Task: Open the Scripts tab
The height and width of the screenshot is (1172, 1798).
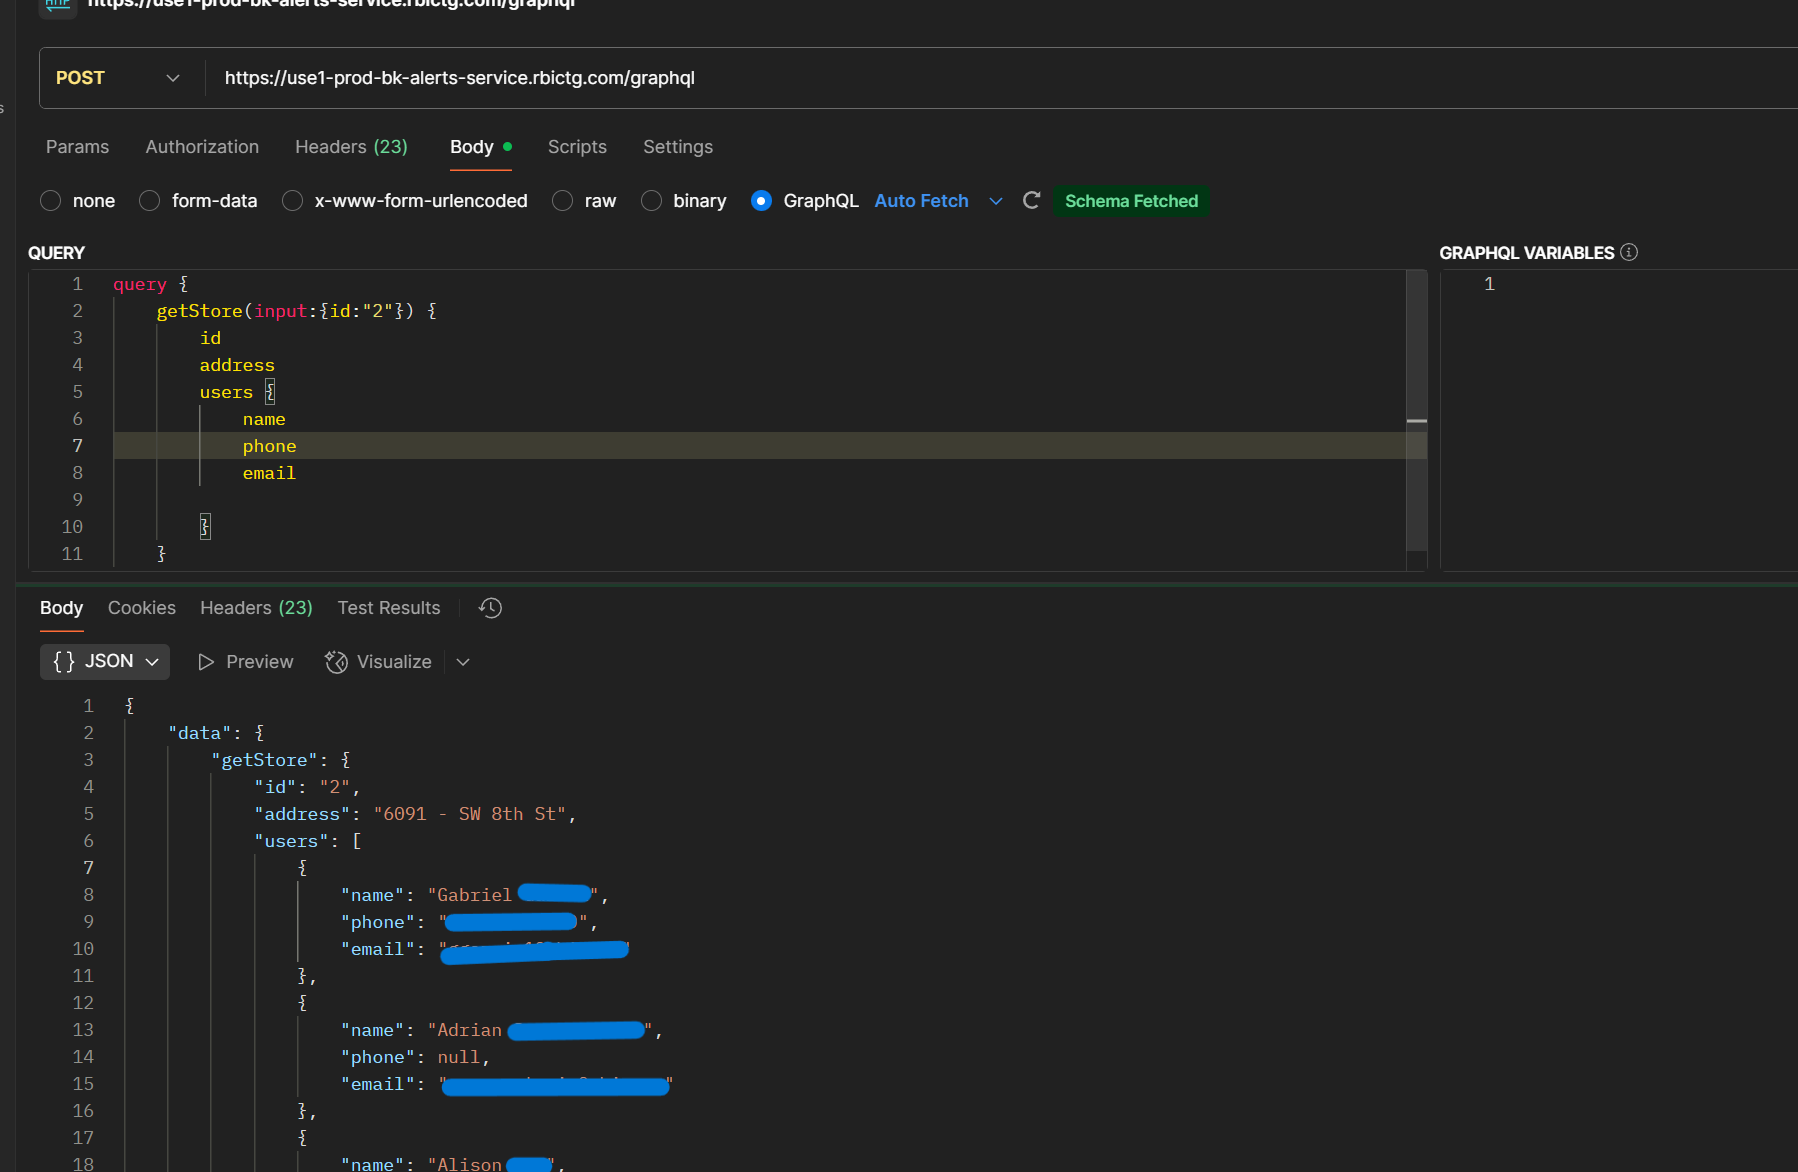Action: [x=577, y=147]
